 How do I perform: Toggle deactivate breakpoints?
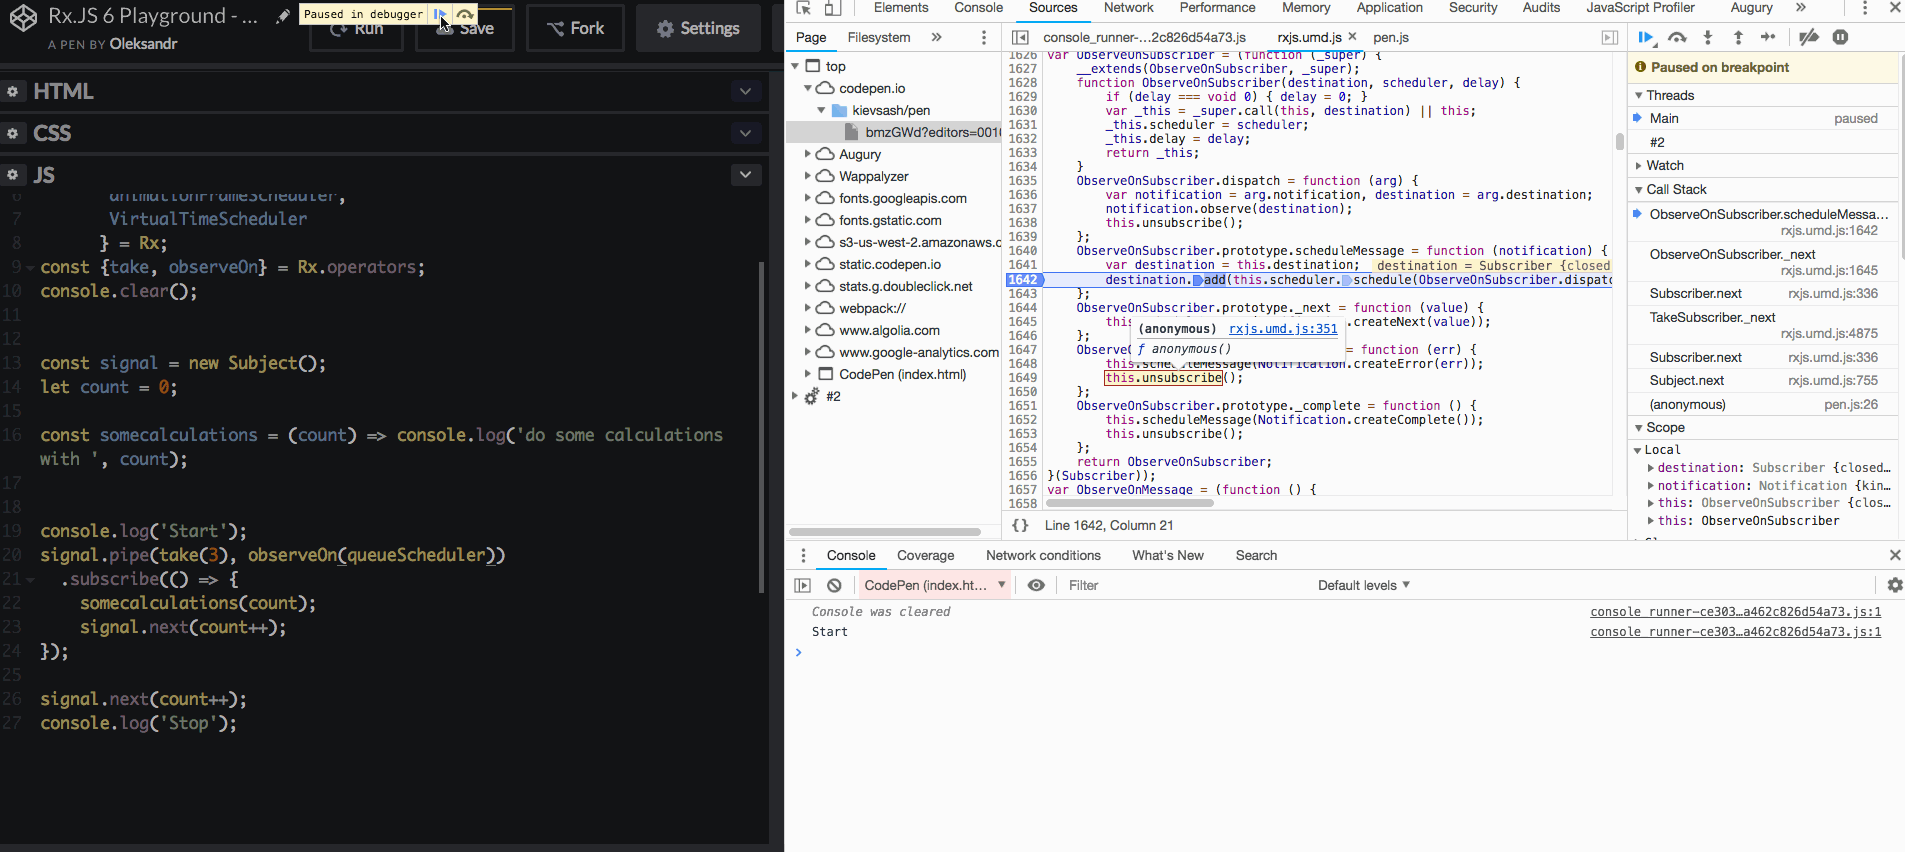pos(1808,38)
